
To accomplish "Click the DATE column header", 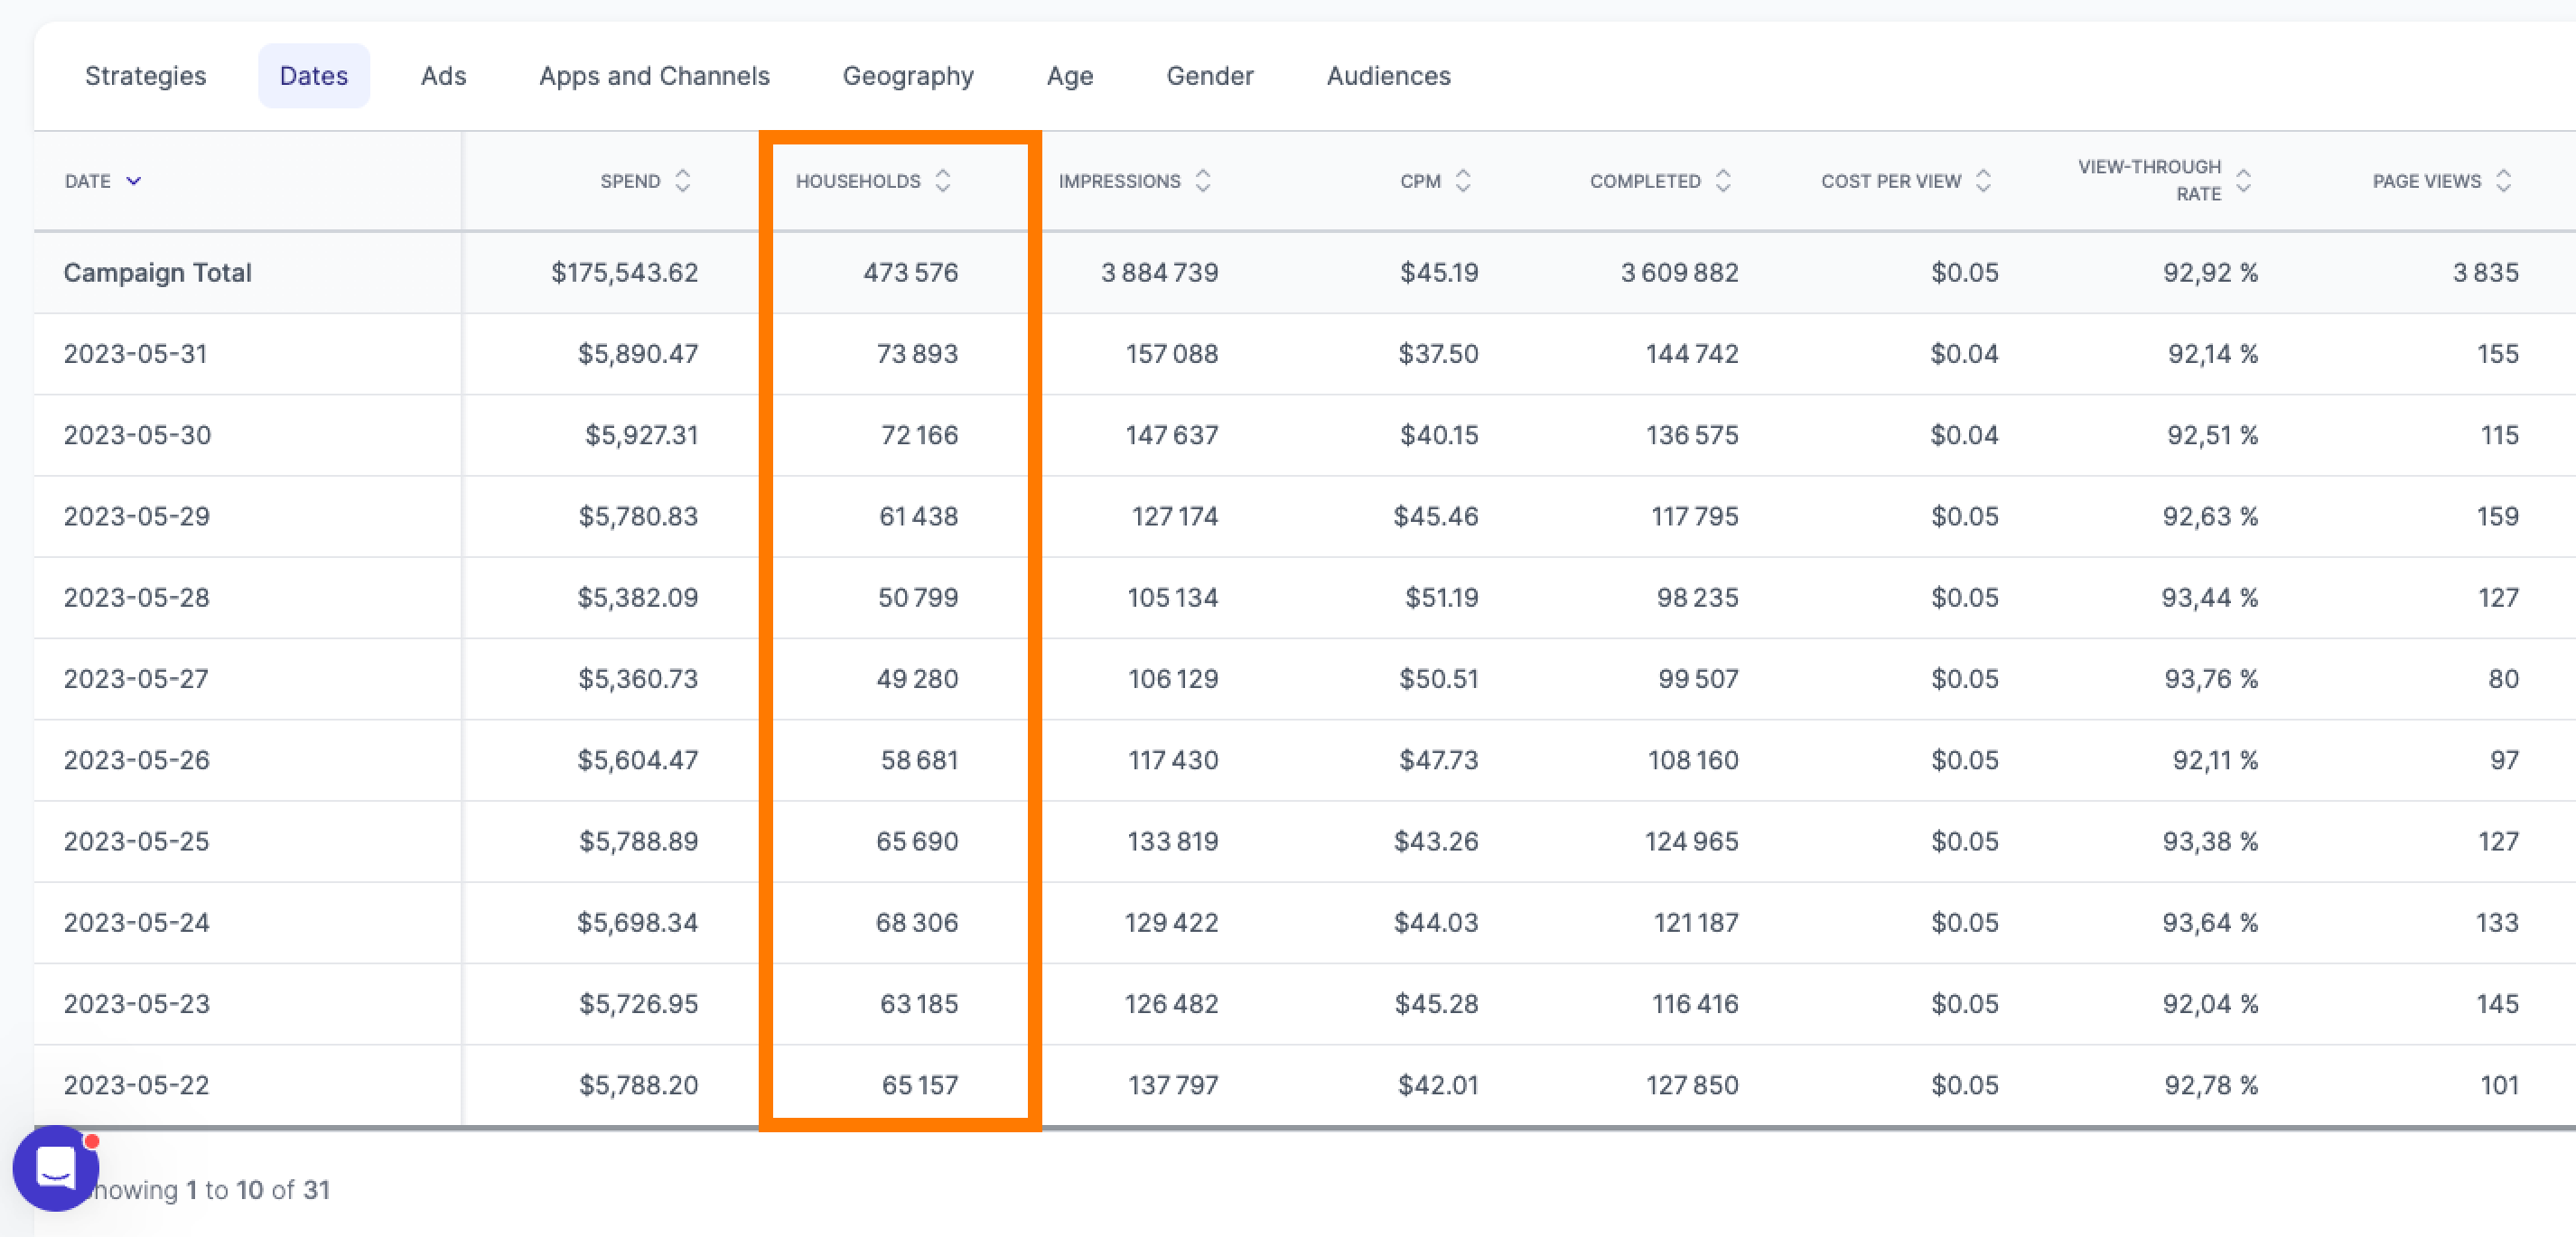I will click(x=88, y=181).
